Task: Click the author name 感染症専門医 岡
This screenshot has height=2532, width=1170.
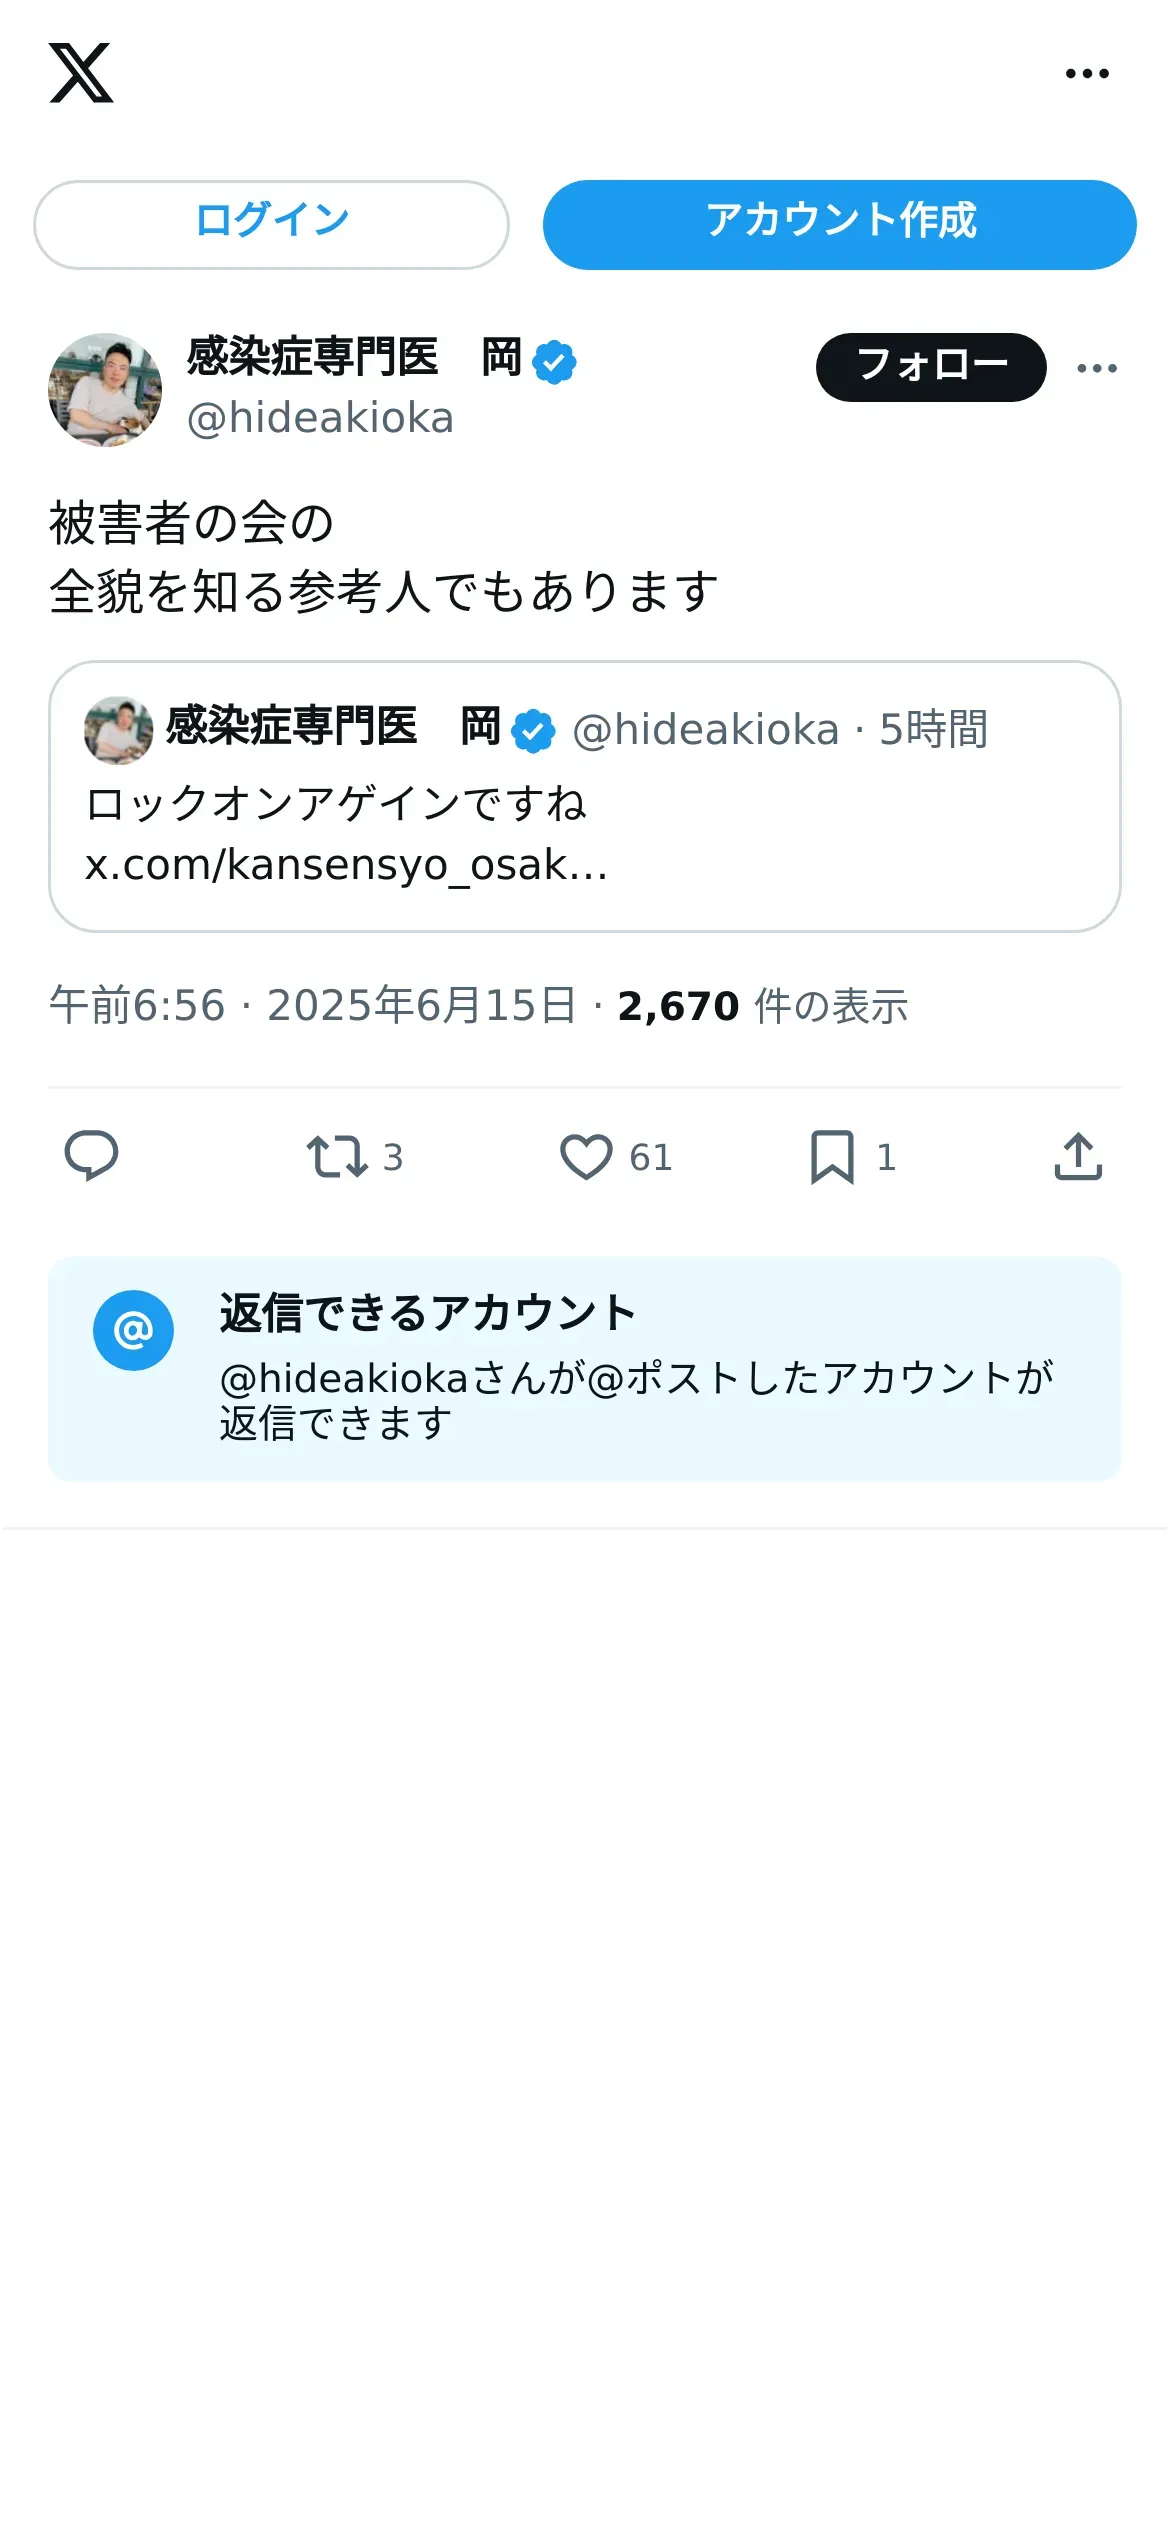Action: click(x=354, y=357)
